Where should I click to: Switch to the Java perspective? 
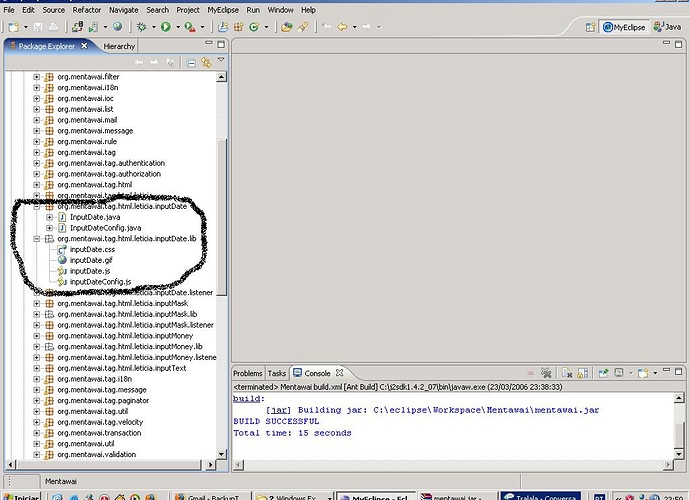668,27
